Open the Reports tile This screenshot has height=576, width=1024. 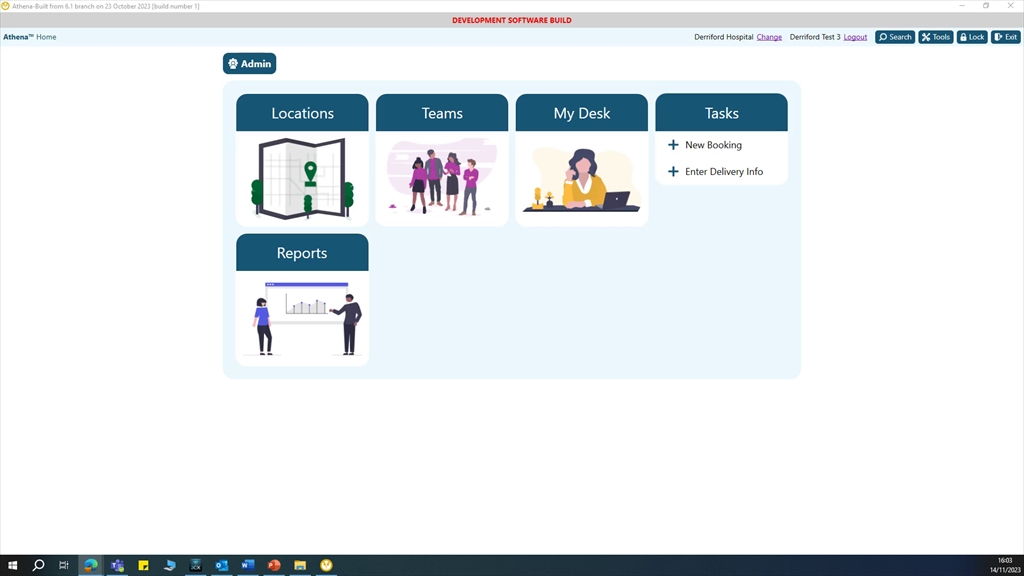click(302, 300)
